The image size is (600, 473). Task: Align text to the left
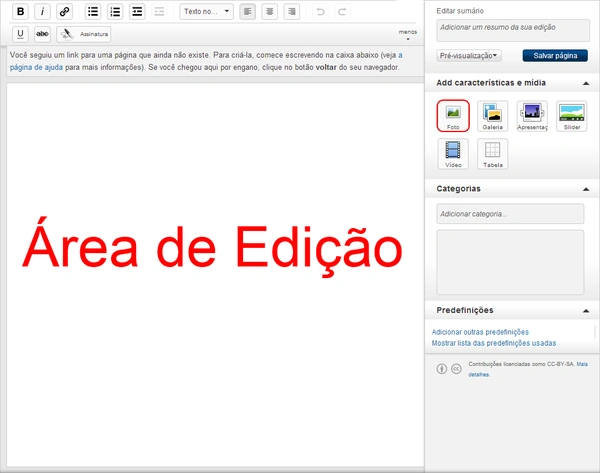[248, 11]
